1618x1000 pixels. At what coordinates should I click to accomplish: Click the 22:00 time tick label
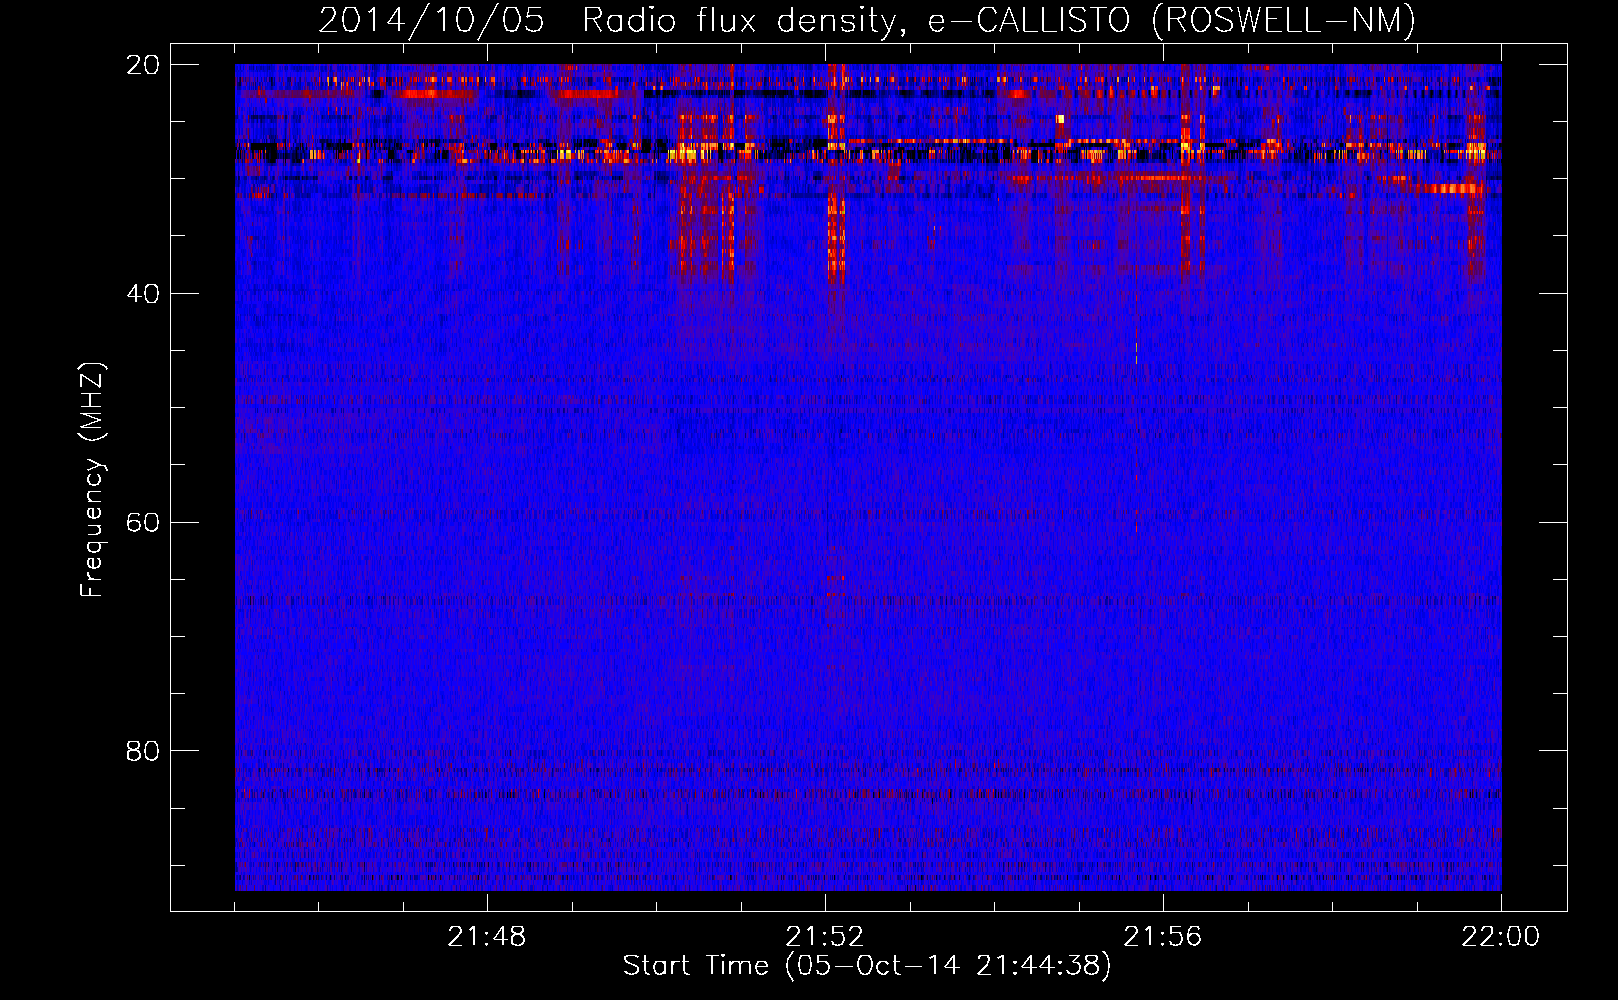[1501, 937]
